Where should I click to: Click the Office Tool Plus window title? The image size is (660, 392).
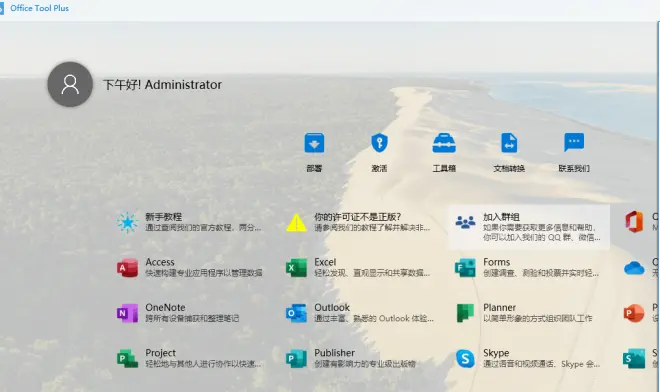39,8
